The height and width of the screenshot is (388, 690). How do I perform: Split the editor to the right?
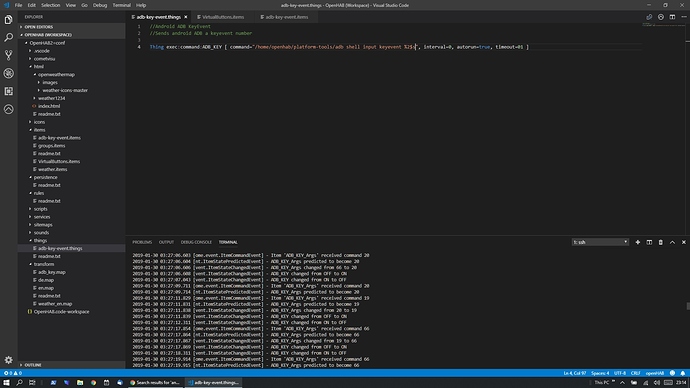point(672,17)
